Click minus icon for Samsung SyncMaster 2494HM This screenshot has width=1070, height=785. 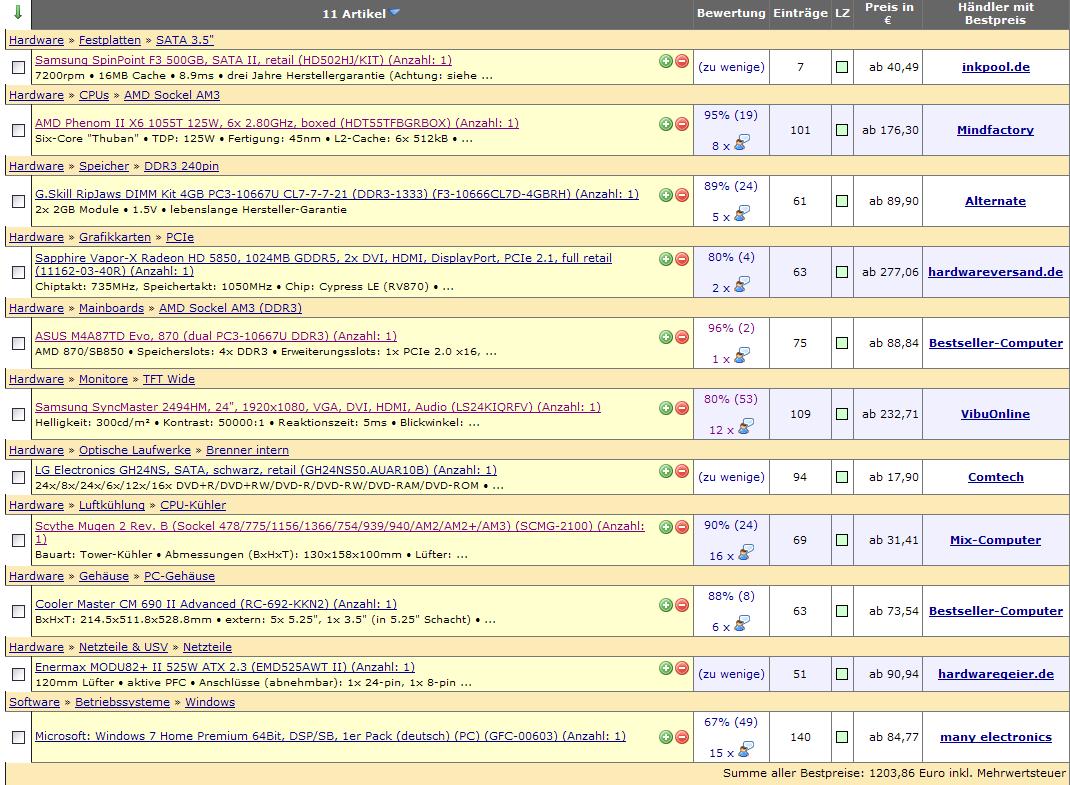(x=682, y=408)
